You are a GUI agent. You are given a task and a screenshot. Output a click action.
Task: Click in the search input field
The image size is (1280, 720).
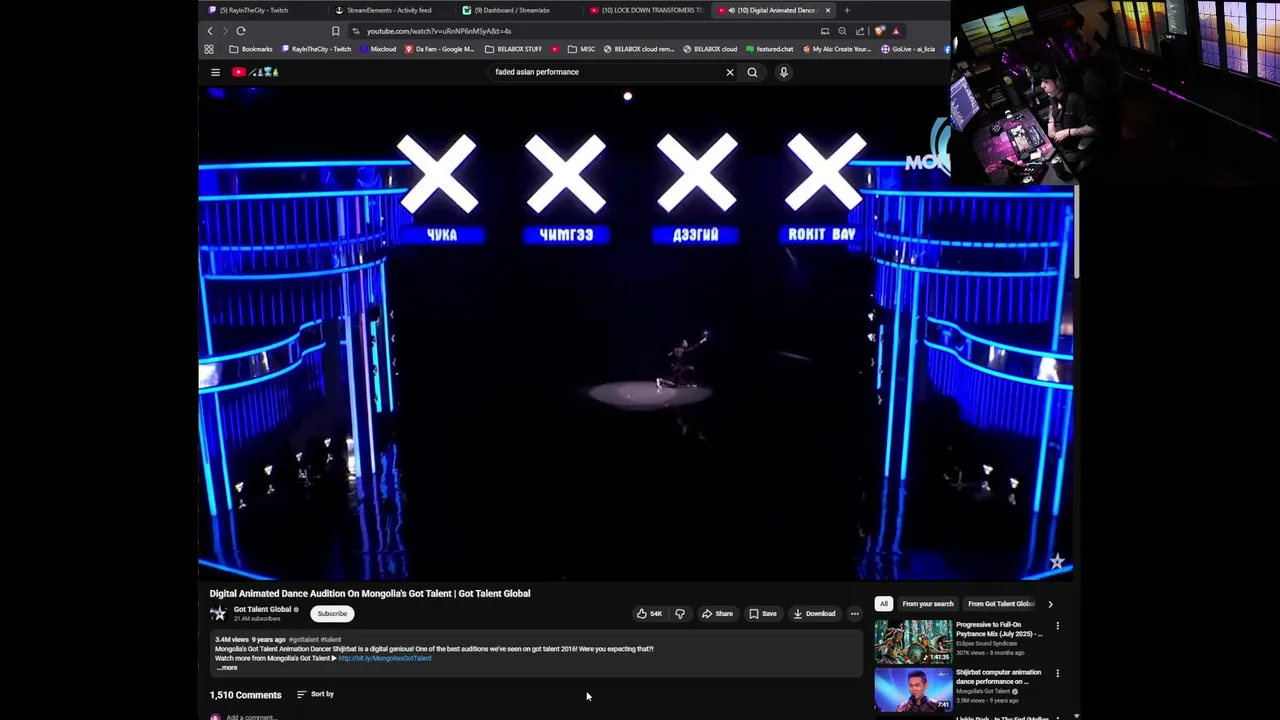click(x=605, y=72)
